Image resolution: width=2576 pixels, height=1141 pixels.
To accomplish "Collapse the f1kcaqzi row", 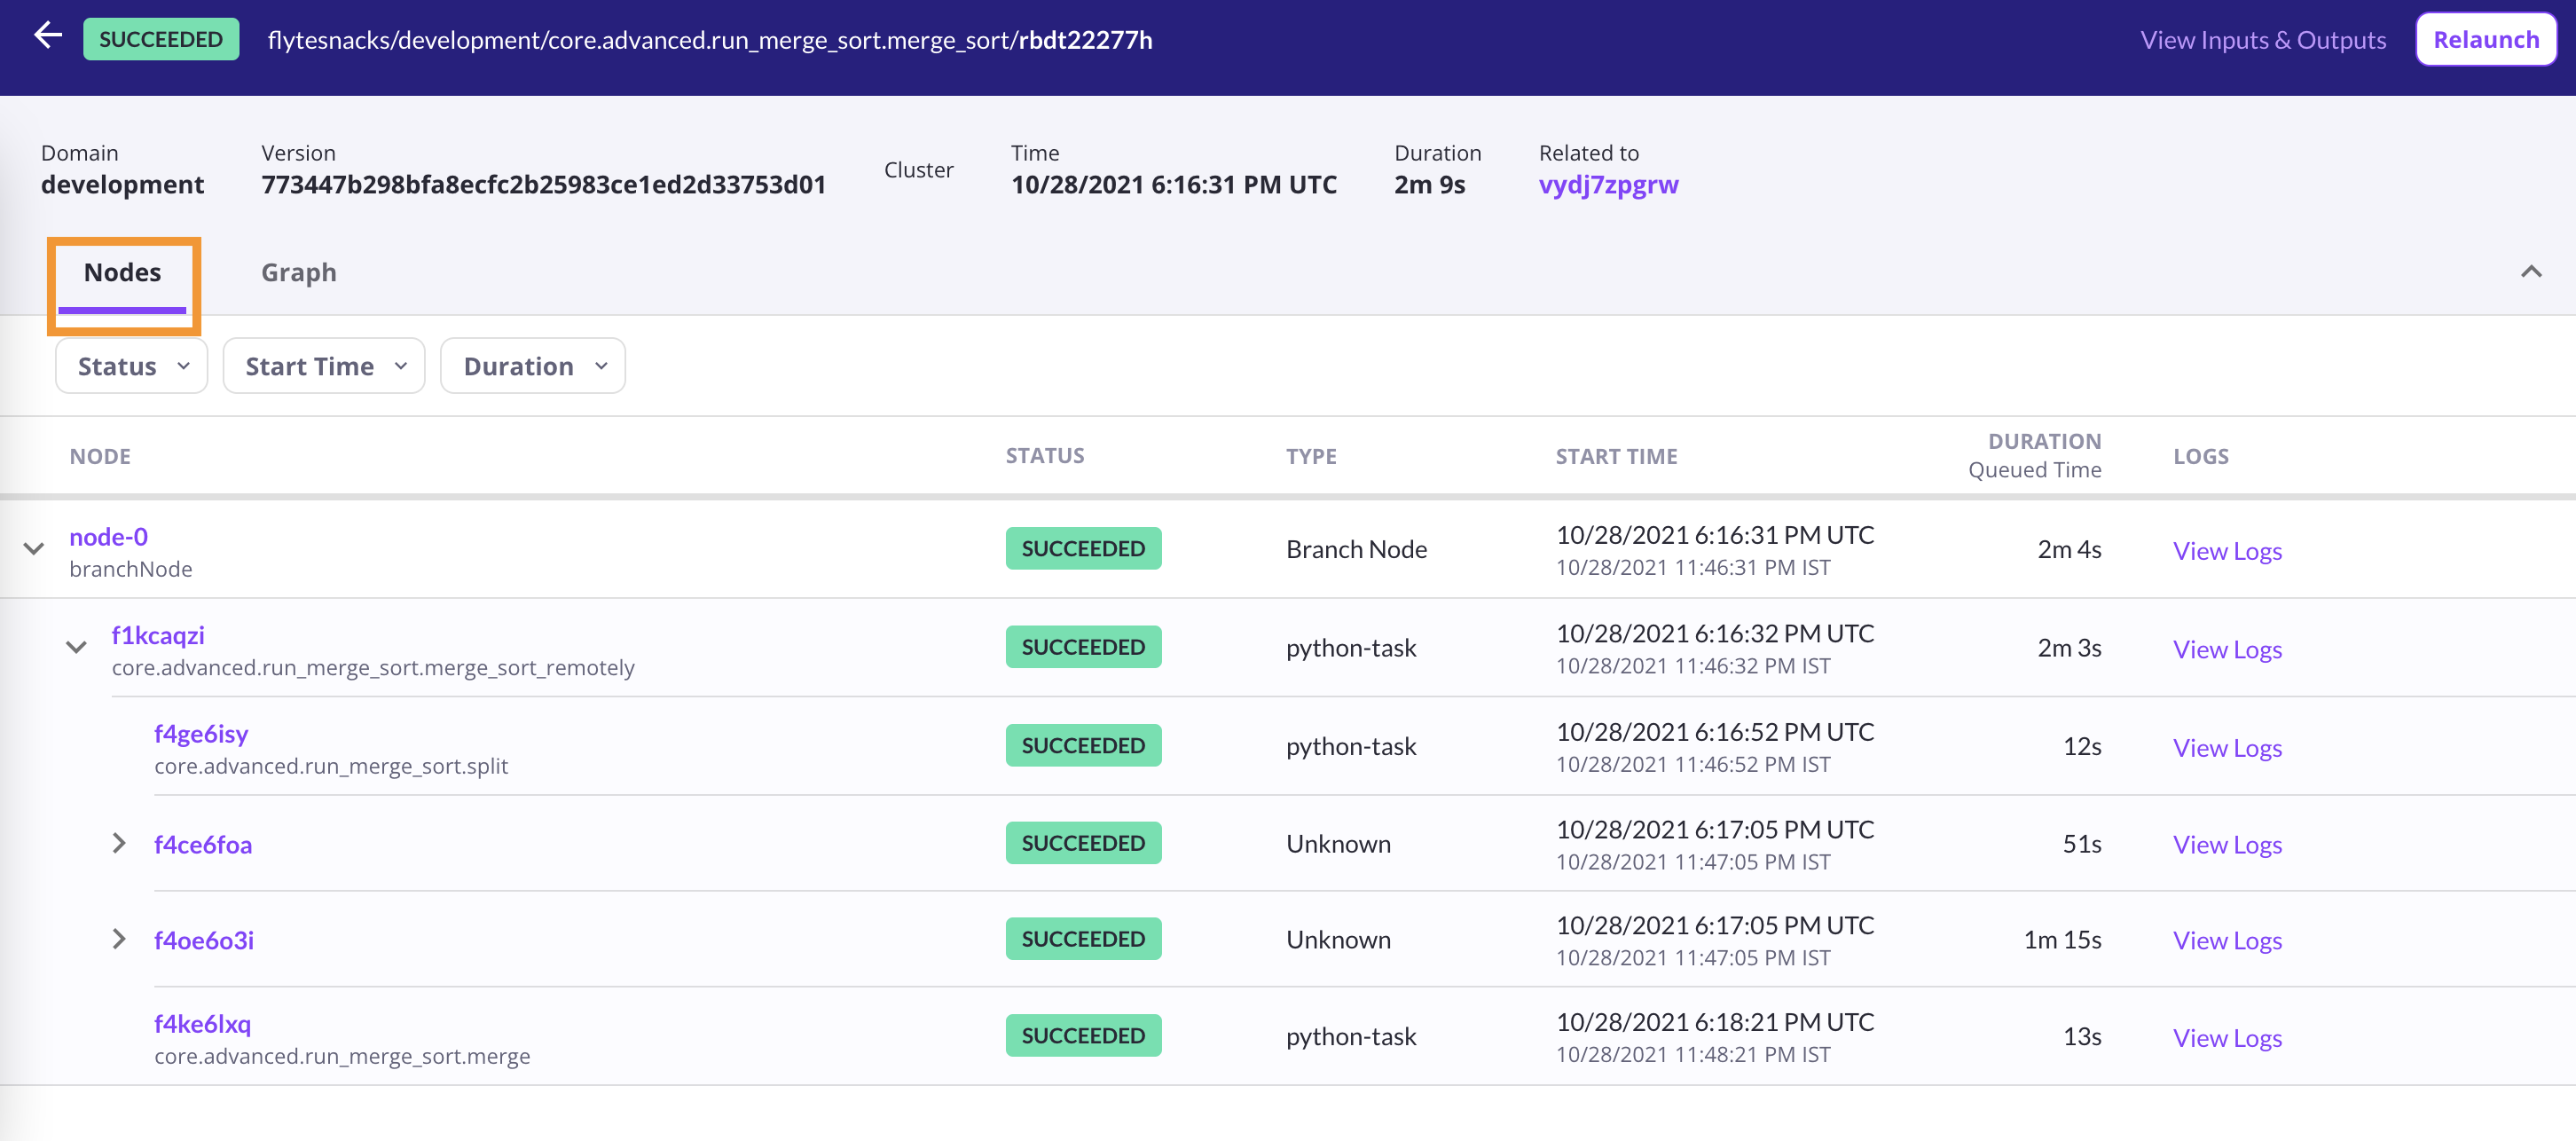I will [76, 647].
